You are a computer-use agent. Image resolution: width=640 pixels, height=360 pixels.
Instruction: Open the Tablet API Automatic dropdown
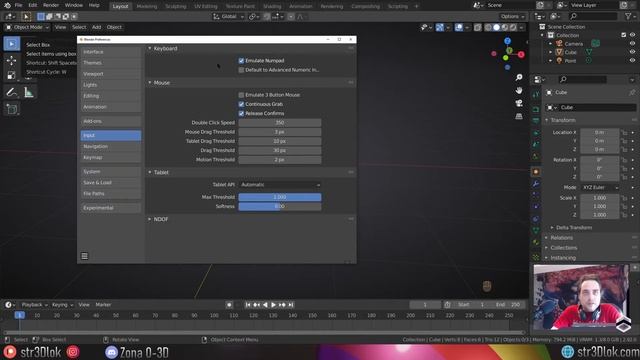(280, 184)
